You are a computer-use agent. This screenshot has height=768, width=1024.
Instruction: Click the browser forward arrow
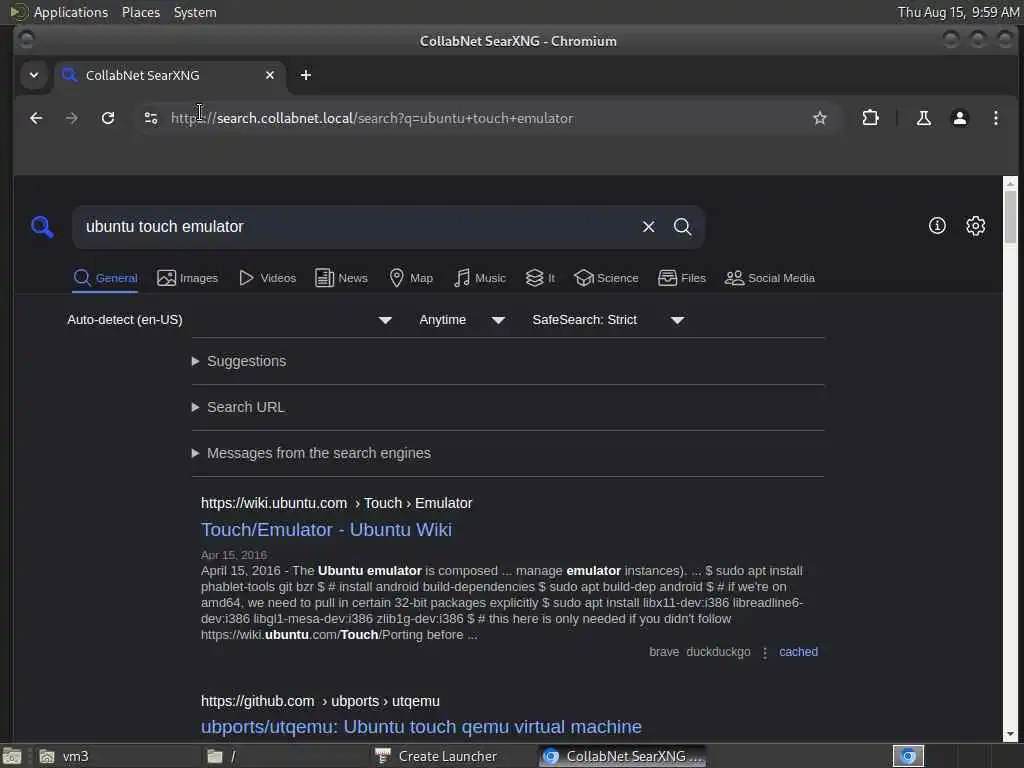click(72, 118)
